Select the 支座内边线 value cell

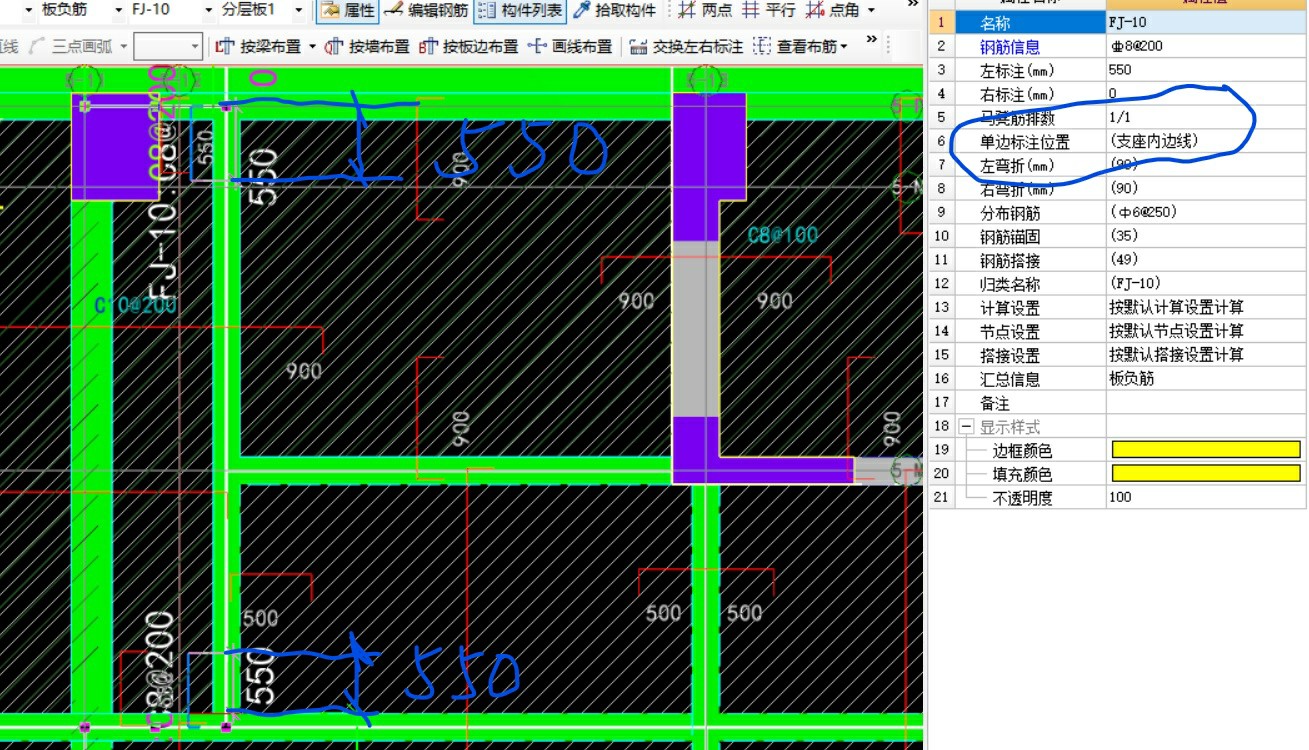(1206, 141)
